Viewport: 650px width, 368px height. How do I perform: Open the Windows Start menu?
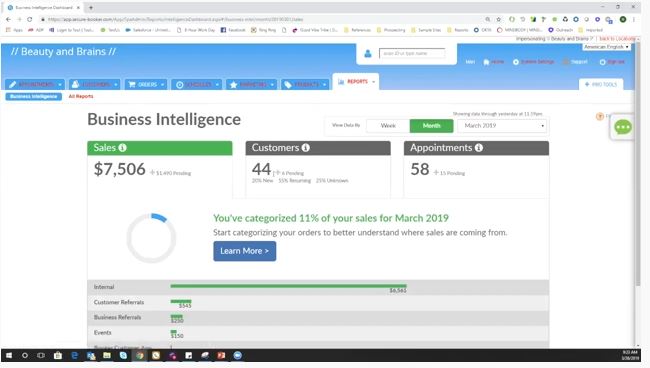9,356
